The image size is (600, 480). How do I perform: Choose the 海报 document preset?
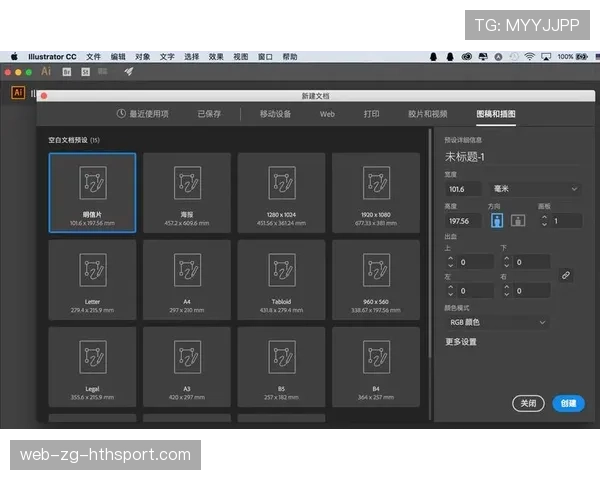pos(187,193)
